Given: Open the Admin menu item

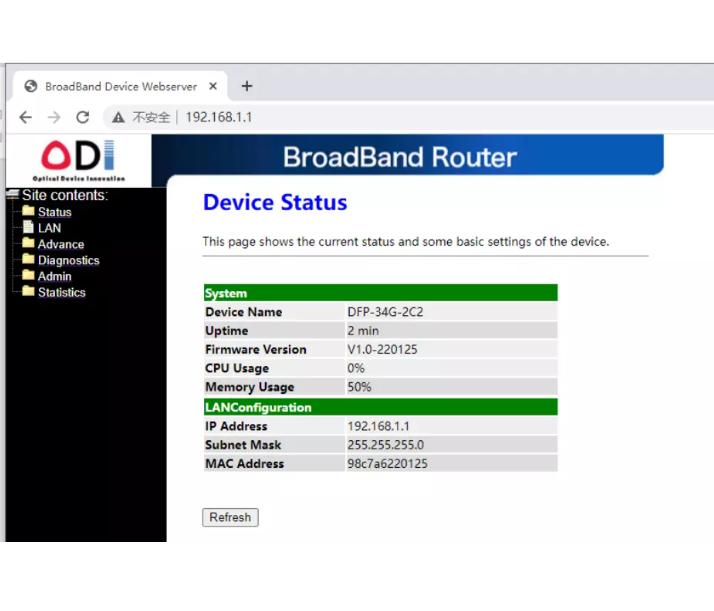Looking at the screenshot, I should click(x=55, y=276).
